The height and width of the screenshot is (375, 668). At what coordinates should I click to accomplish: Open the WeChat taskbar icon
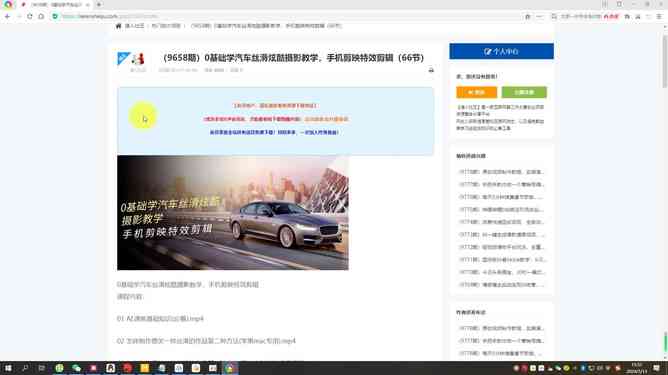76,368
